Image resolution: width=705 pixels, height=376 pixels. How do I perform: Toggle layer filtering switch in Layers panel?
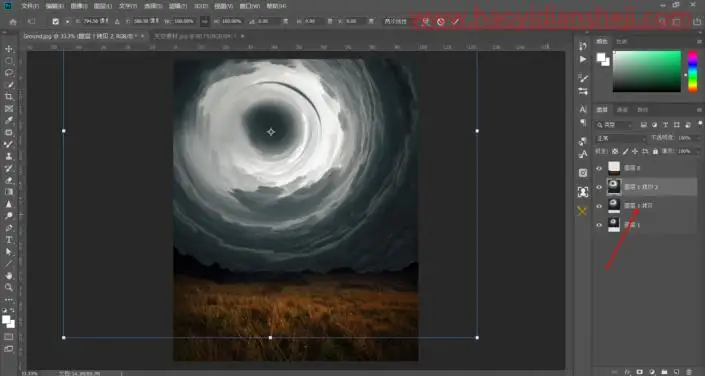pos(700,124)
